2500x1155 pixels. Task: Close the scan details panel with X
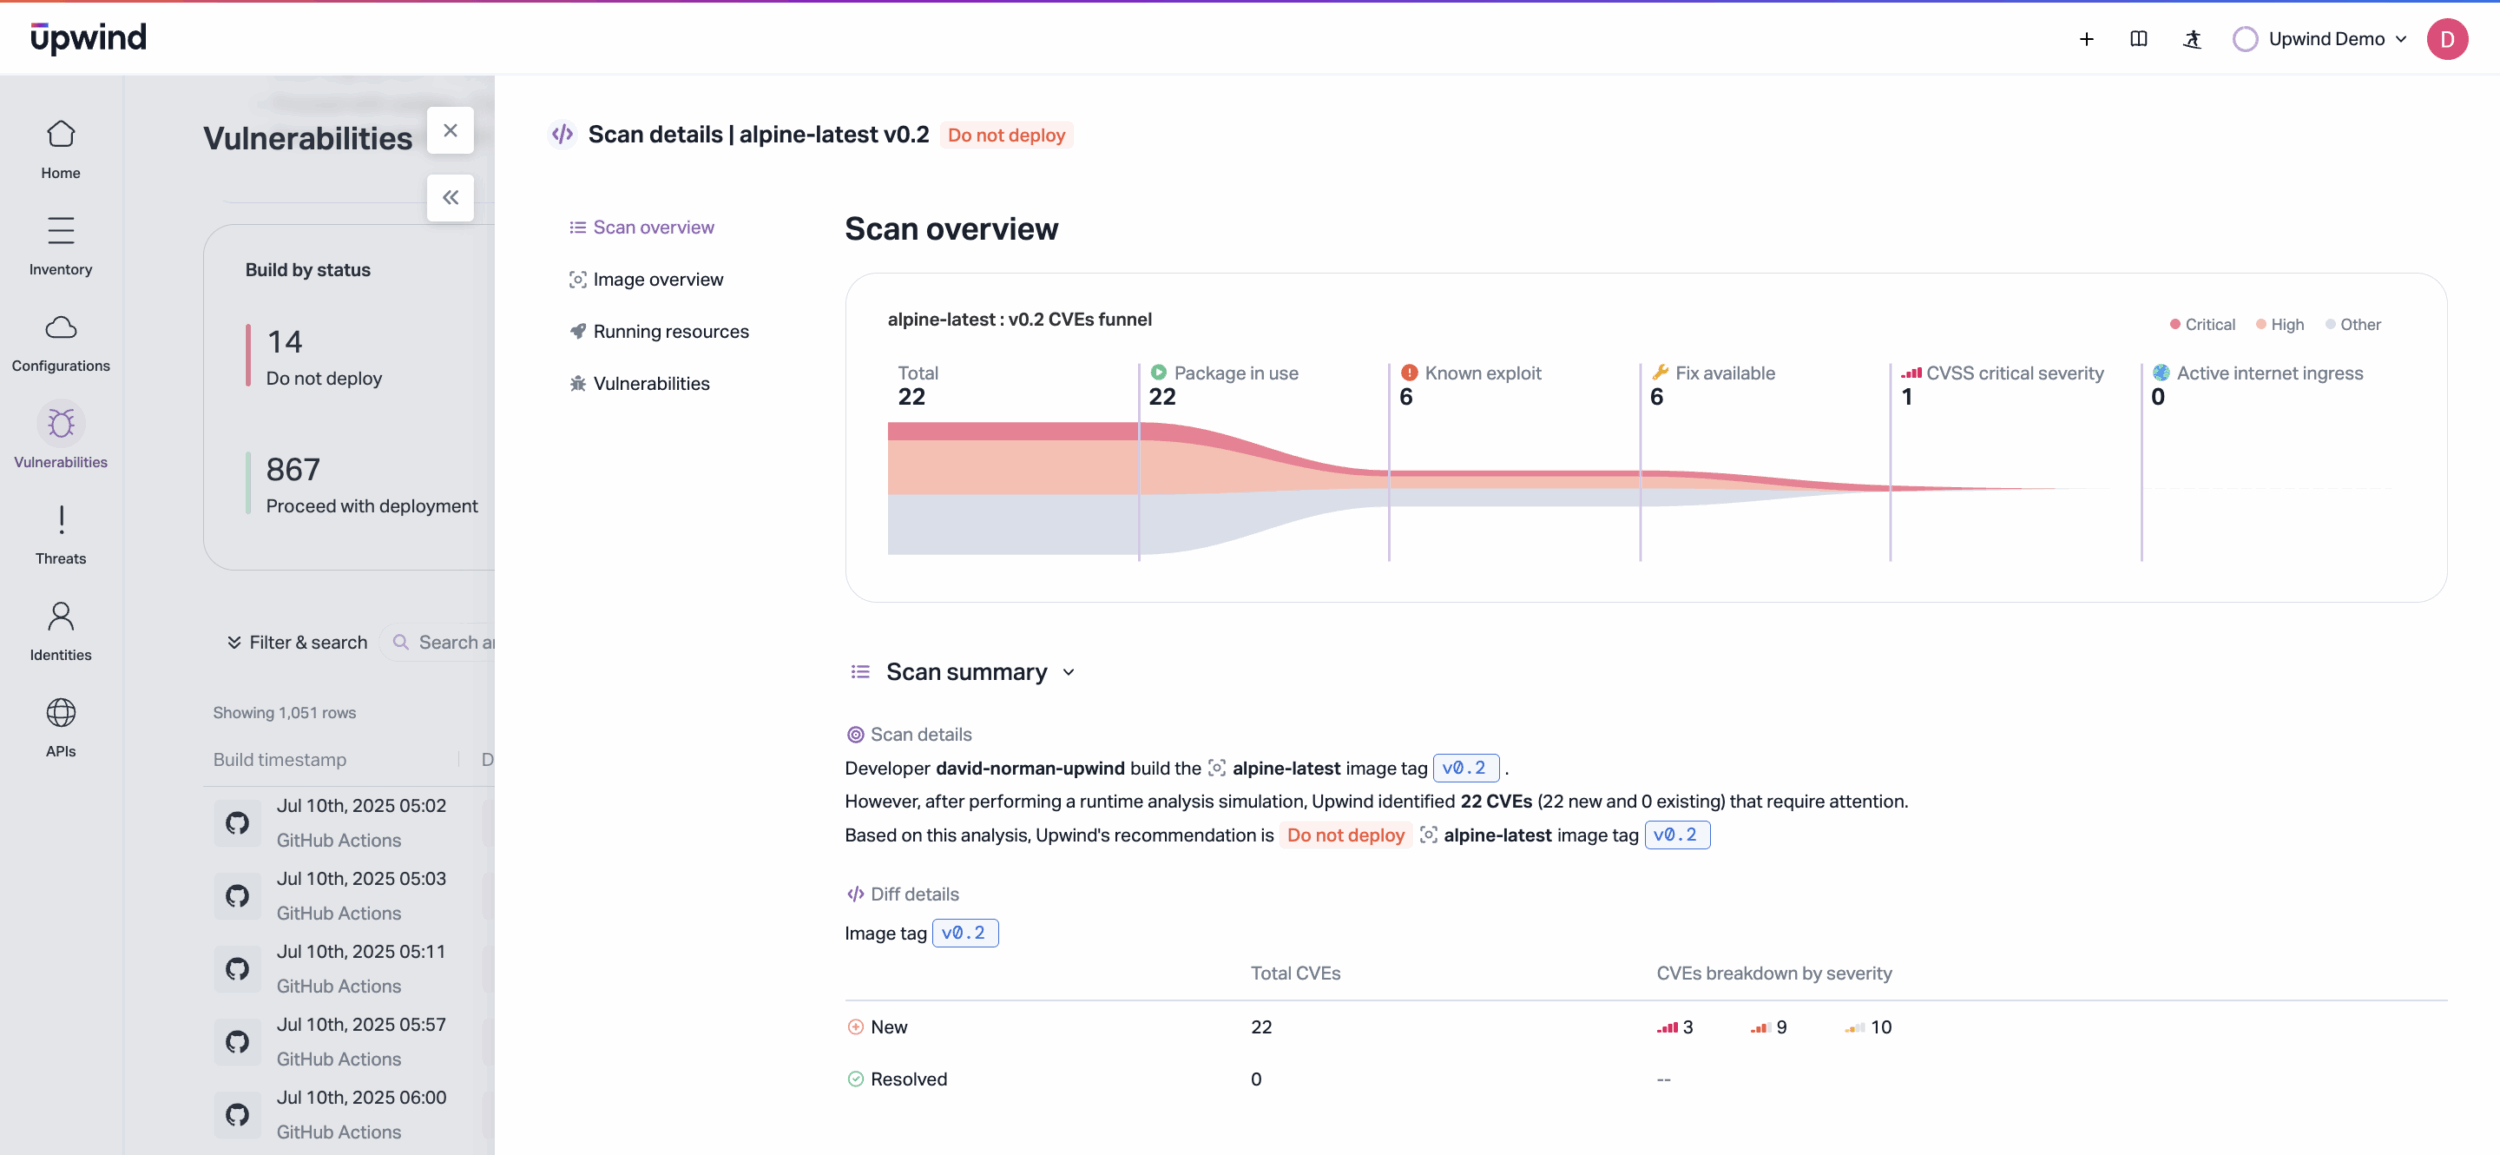450,130
